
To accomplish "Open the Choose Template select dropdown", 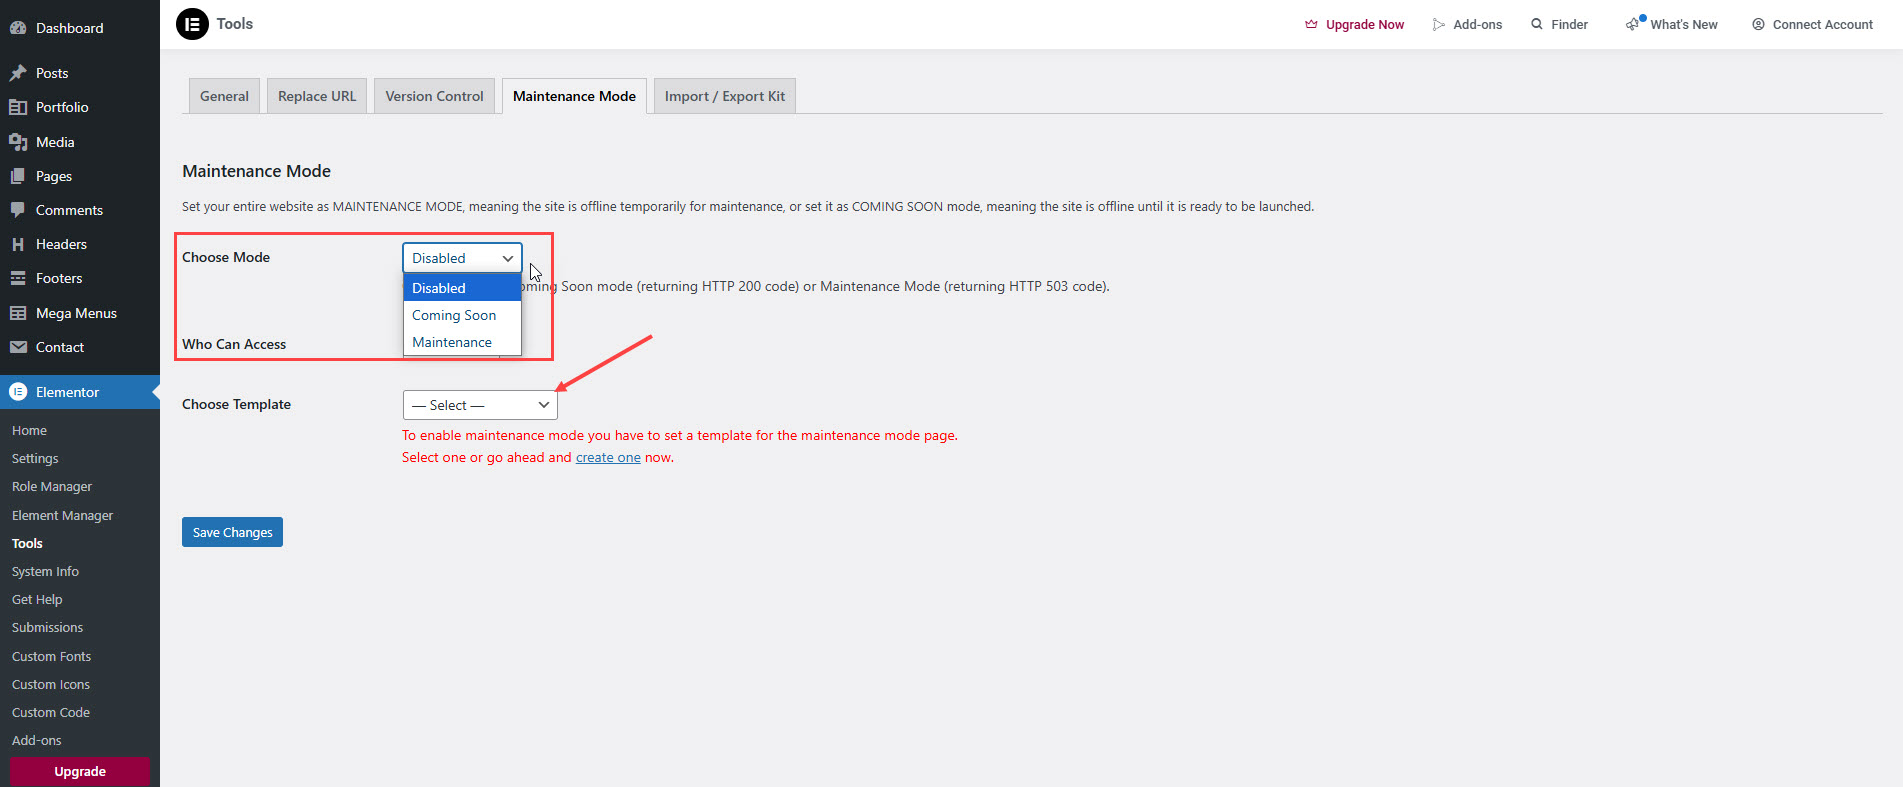I will point(480,405).
